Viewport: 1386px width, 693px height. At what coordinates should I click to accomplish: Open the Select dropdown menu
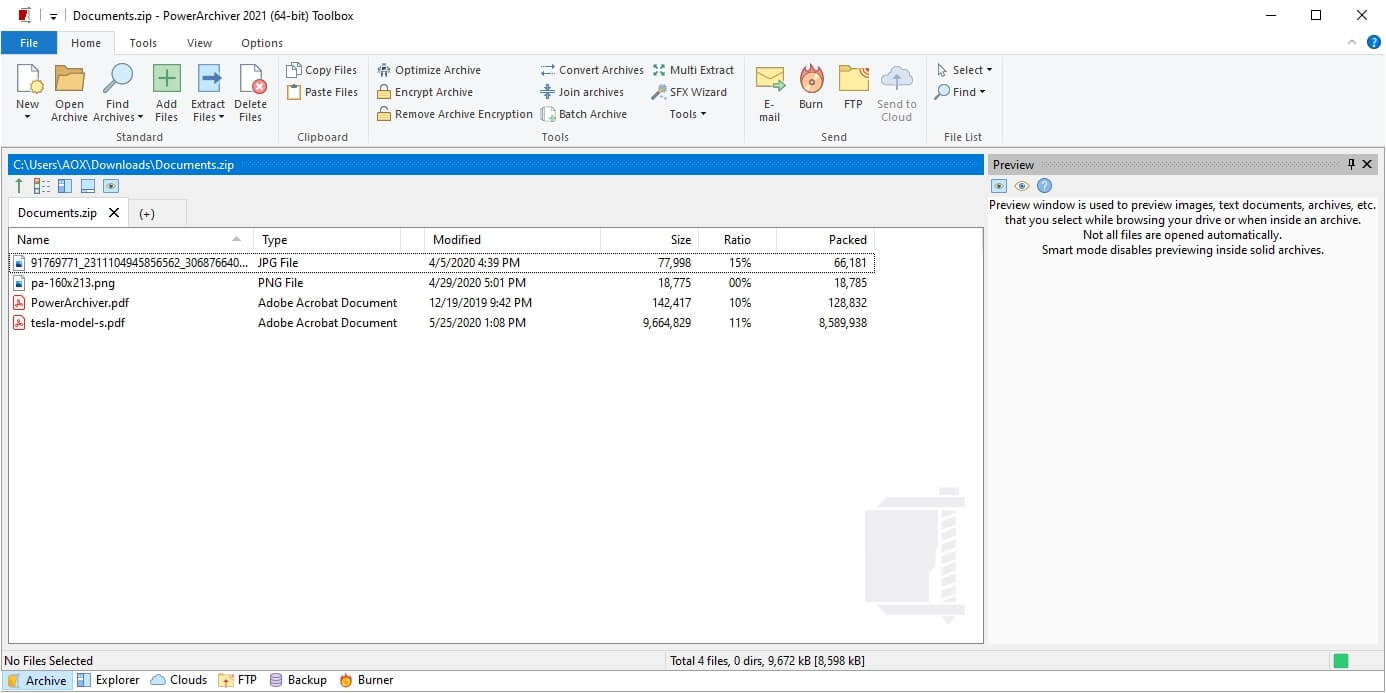coord(965,70)
